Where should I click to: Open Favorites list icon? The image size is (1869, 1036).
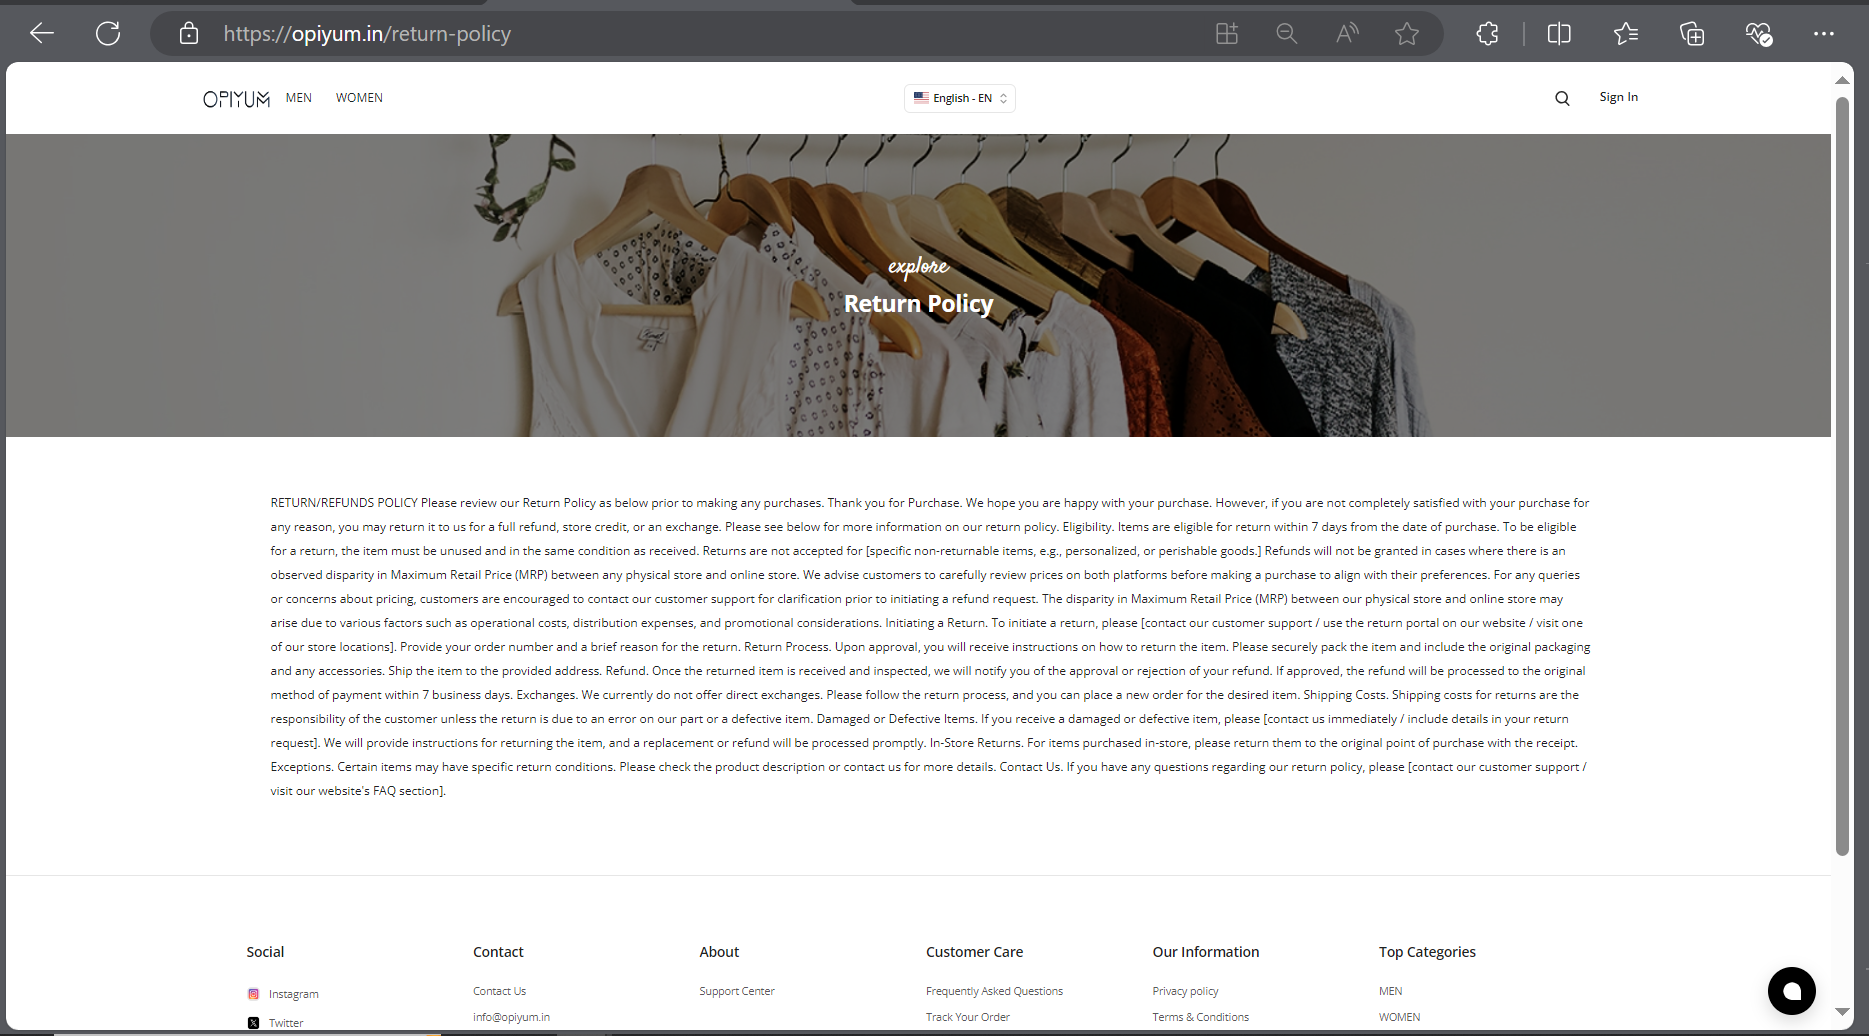1626,34
